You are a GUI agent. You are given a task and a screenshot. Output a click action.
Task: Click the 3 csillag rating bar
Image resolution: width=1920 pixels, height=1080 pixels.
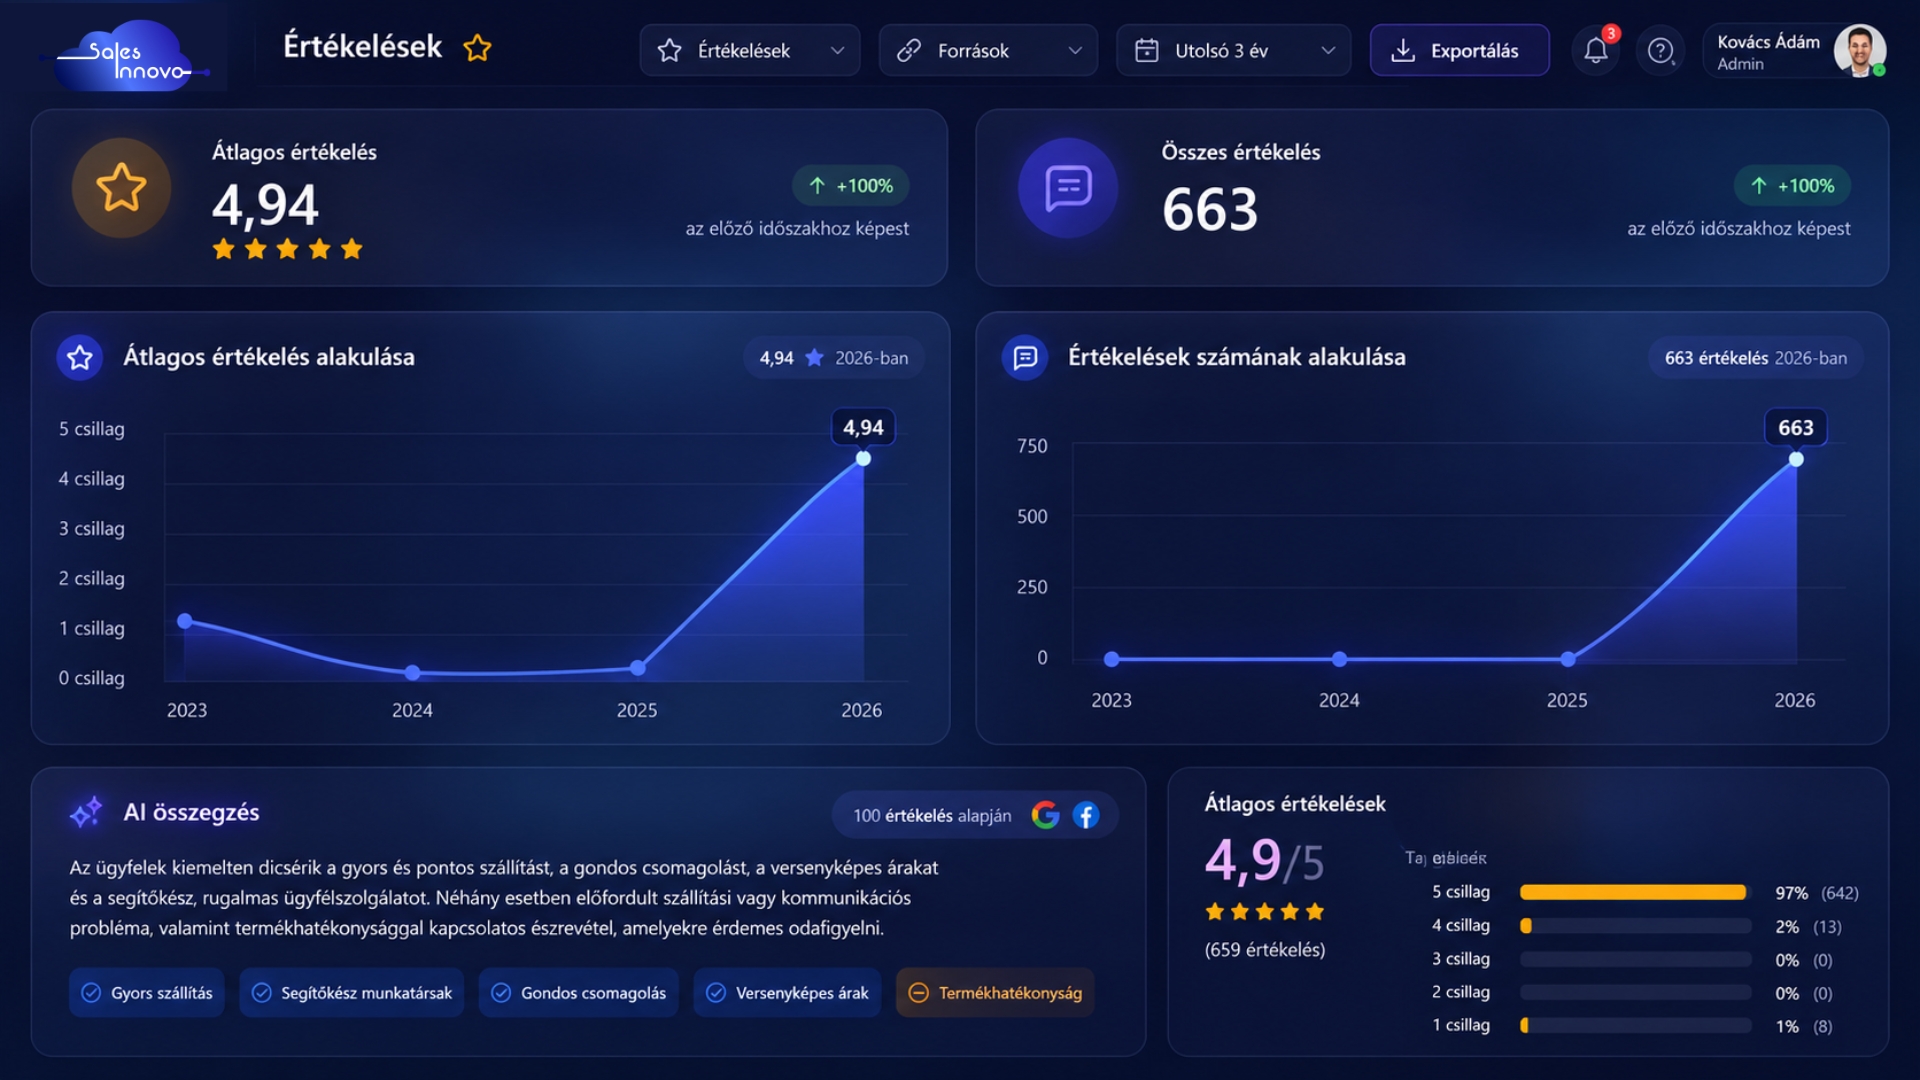pos(1635,959)
